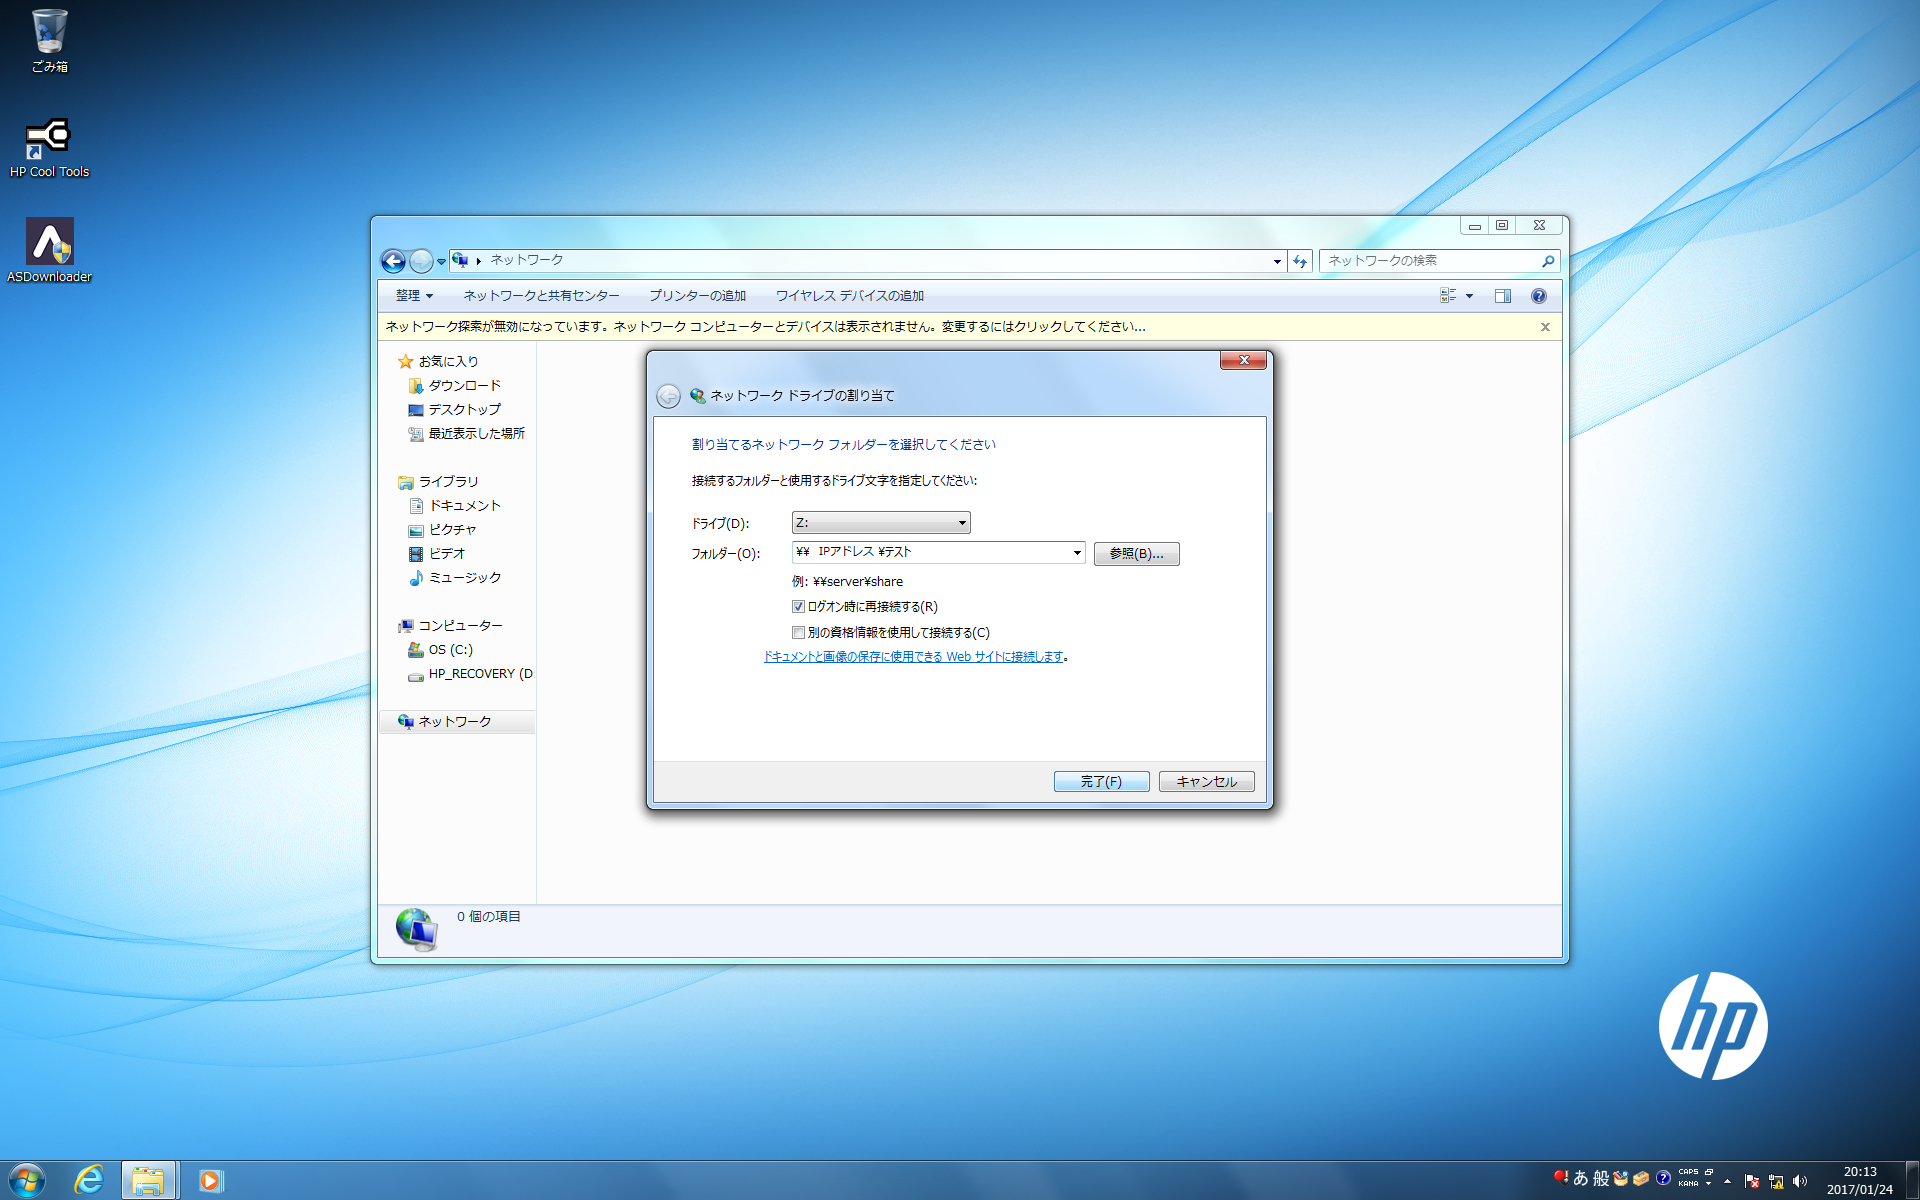Click the Explorer back arrow button
This screenshot has height=1200, width=1920.
pyautogui.click(x=393, y=261)
